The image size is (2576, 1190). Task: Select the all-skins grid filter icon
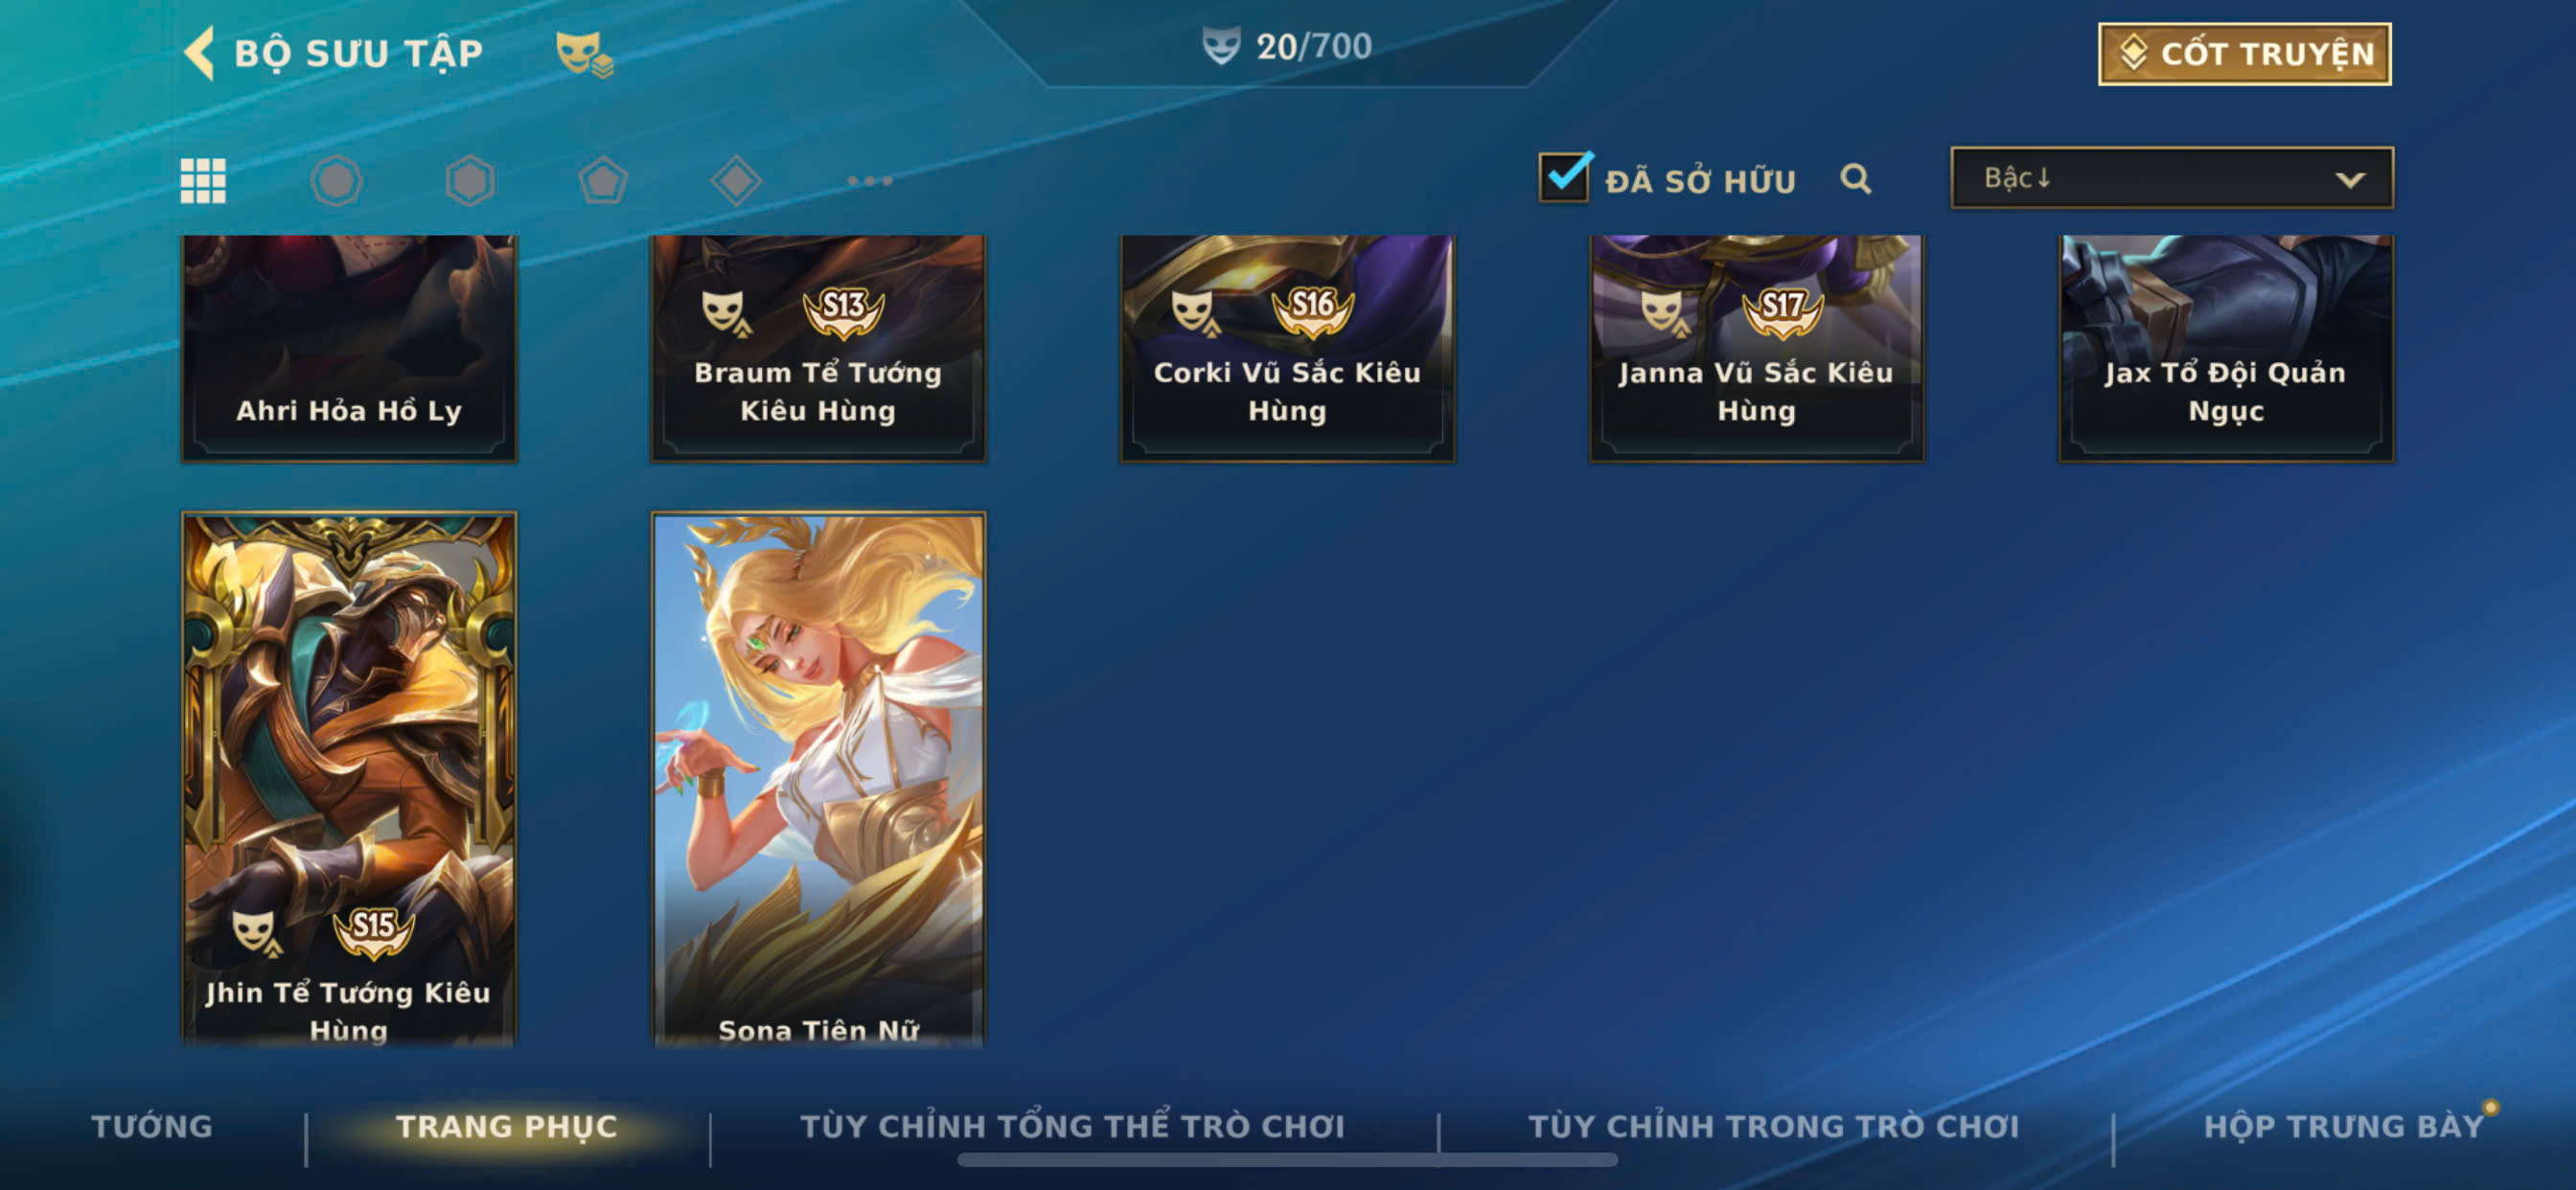pyautogui.click(x=203, y=181)
